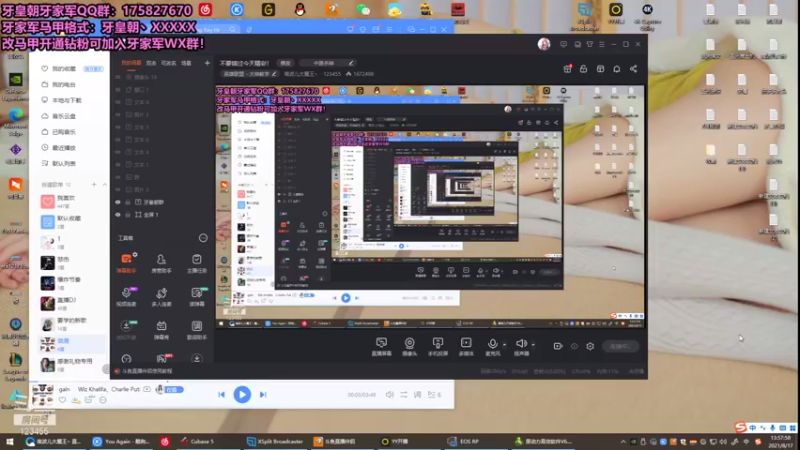This screenshot has width=800, height=450.
Task: Expand speaker options arrow
Action: [x=533, y=344]
